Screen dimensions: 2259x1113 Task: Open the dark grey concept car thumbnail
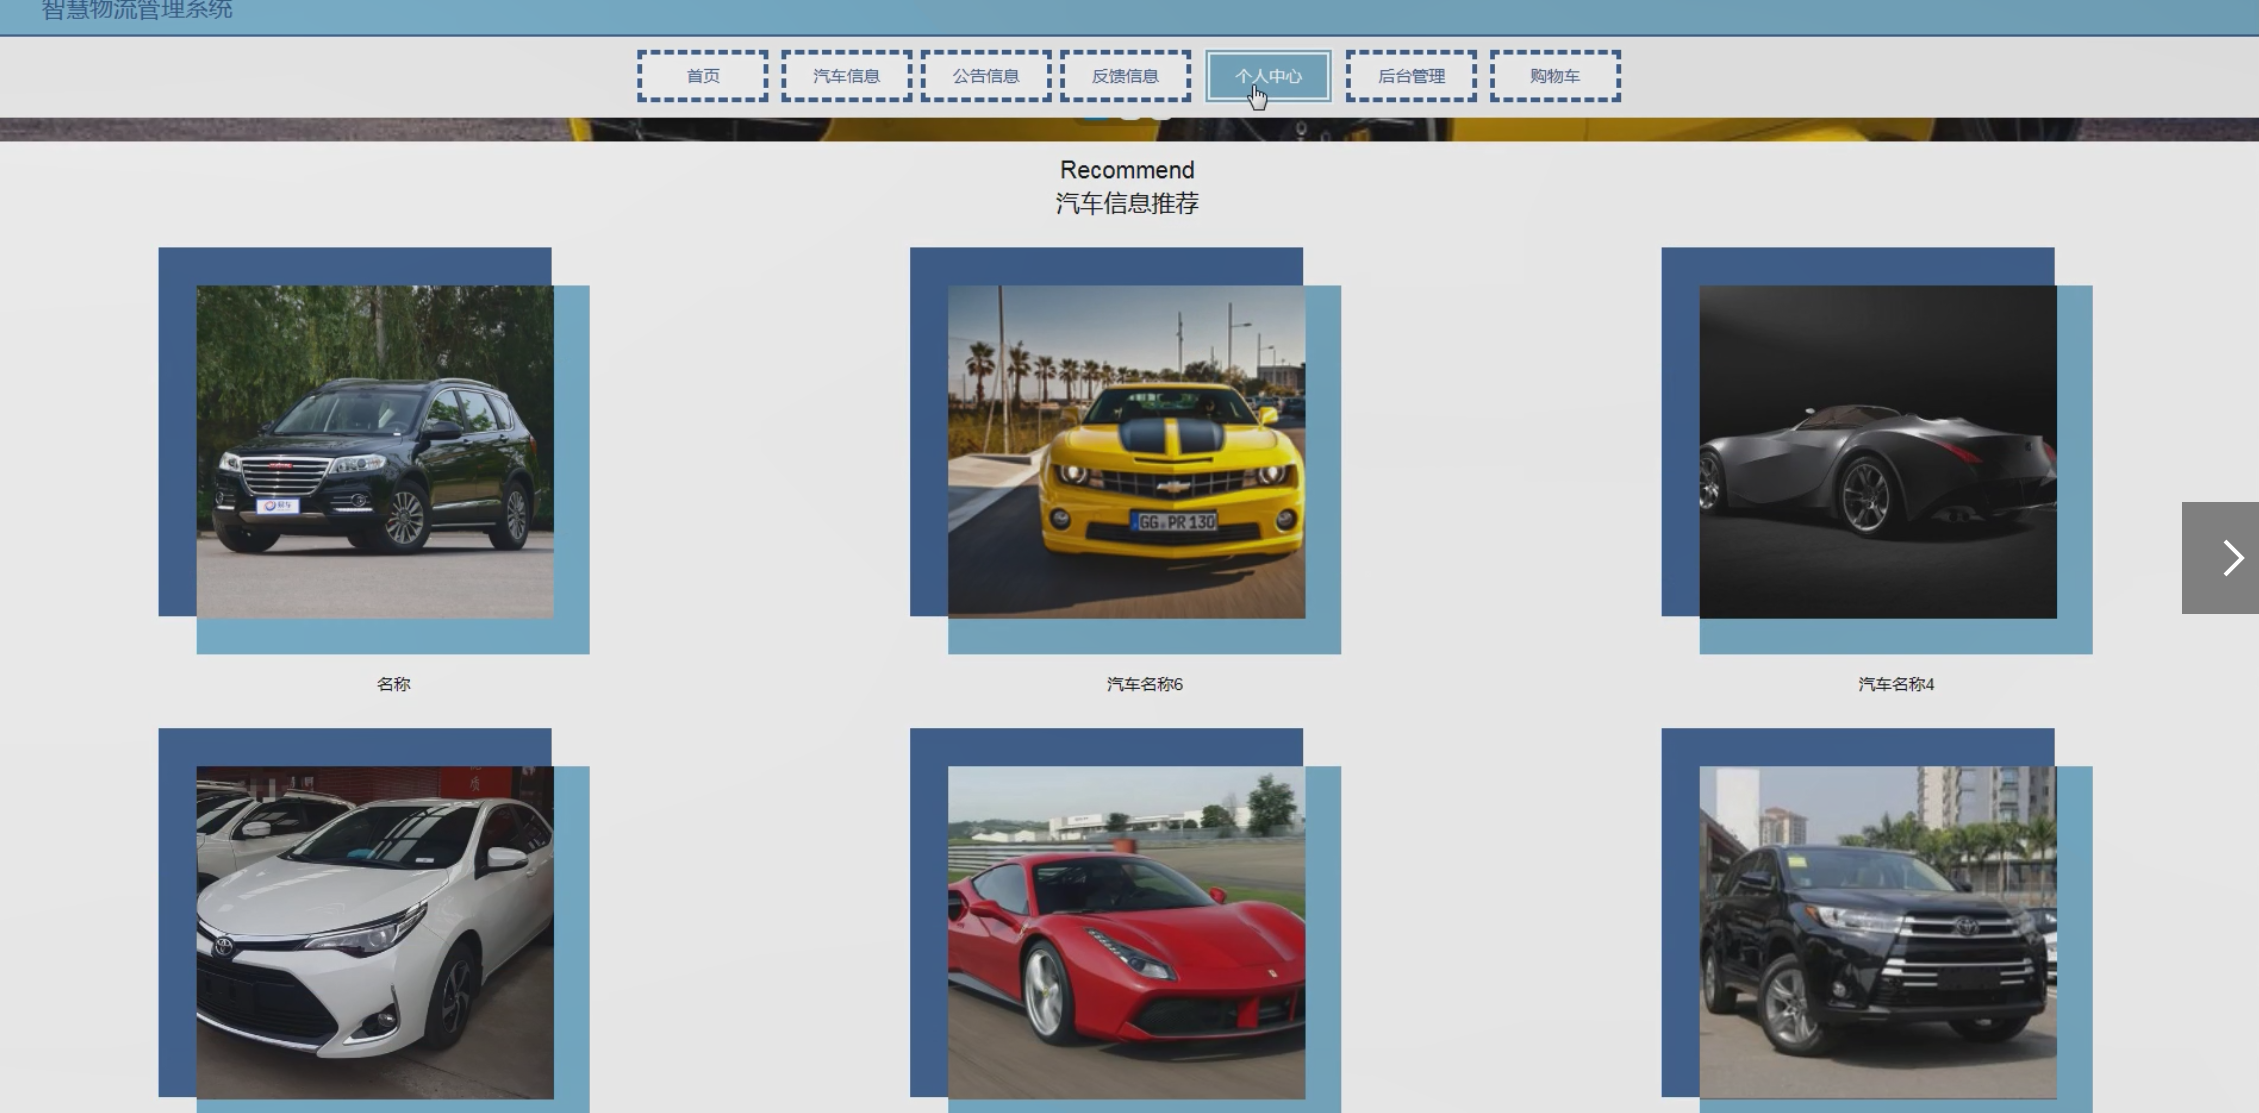coord(1877,451)
